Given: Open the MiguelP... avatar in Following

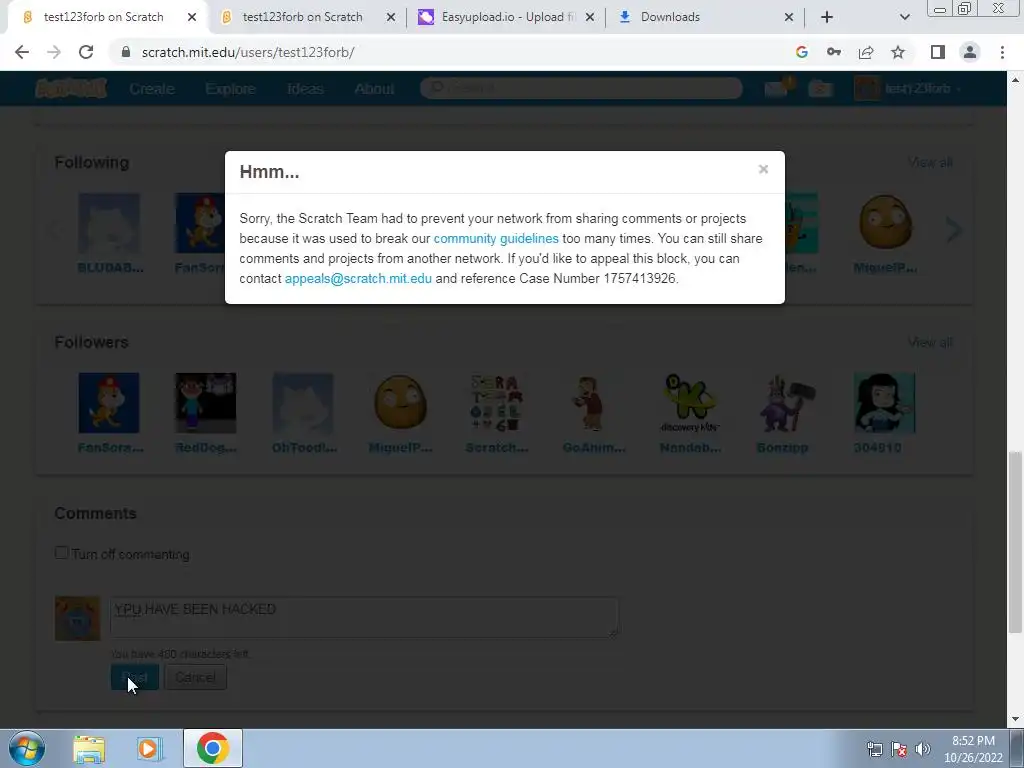Looking at the screenshot, I should (885, 223).
